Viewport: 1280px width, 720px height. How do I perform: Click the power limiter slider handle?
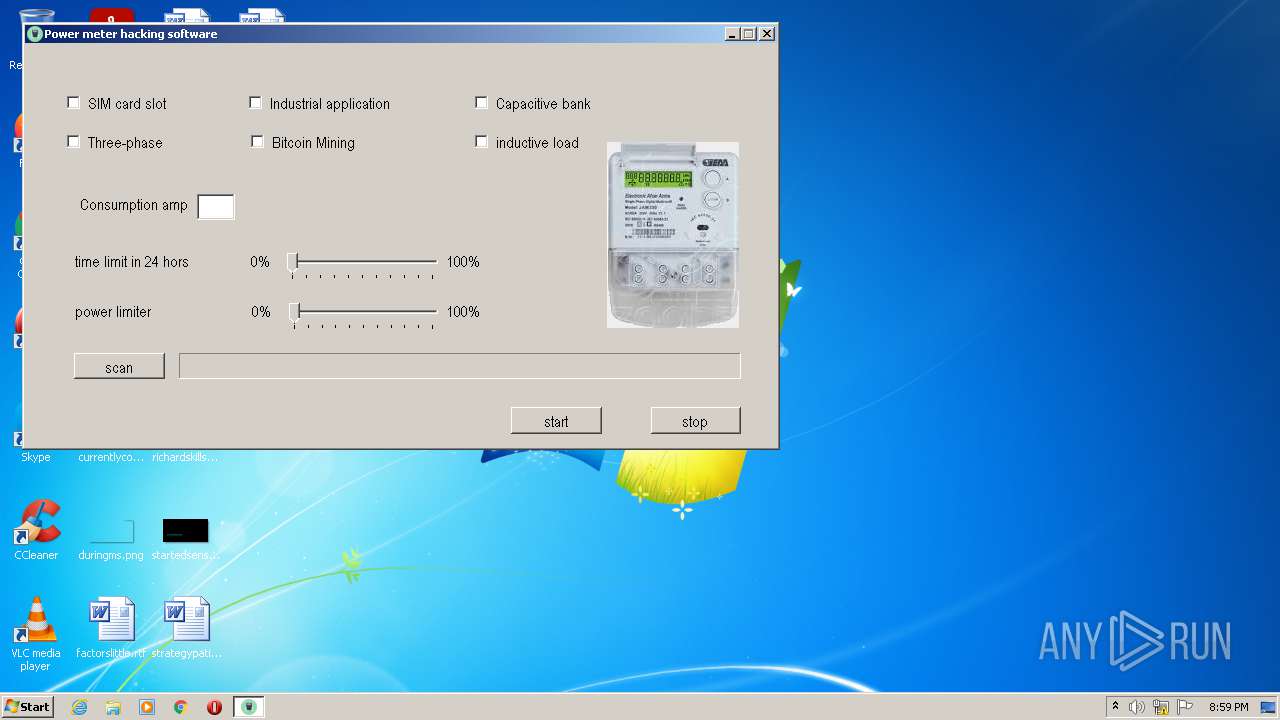(x=295, y=312)
